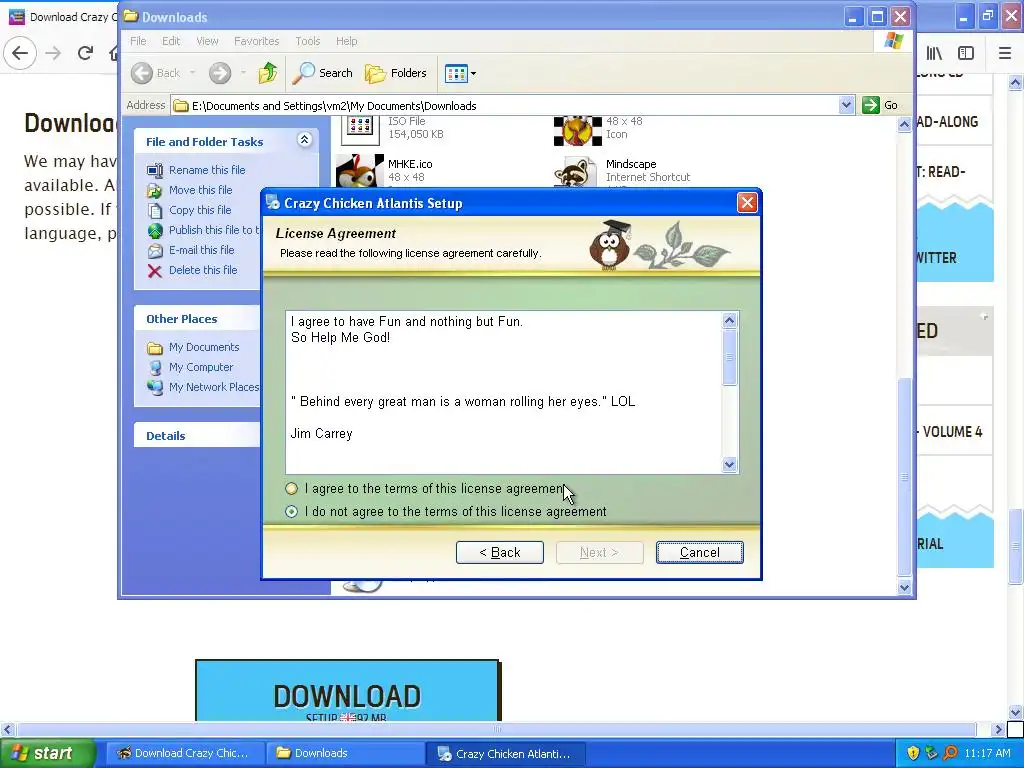Click Rename this file link
The width and height of the screenshot is (1024, 768).
[207, 170]
